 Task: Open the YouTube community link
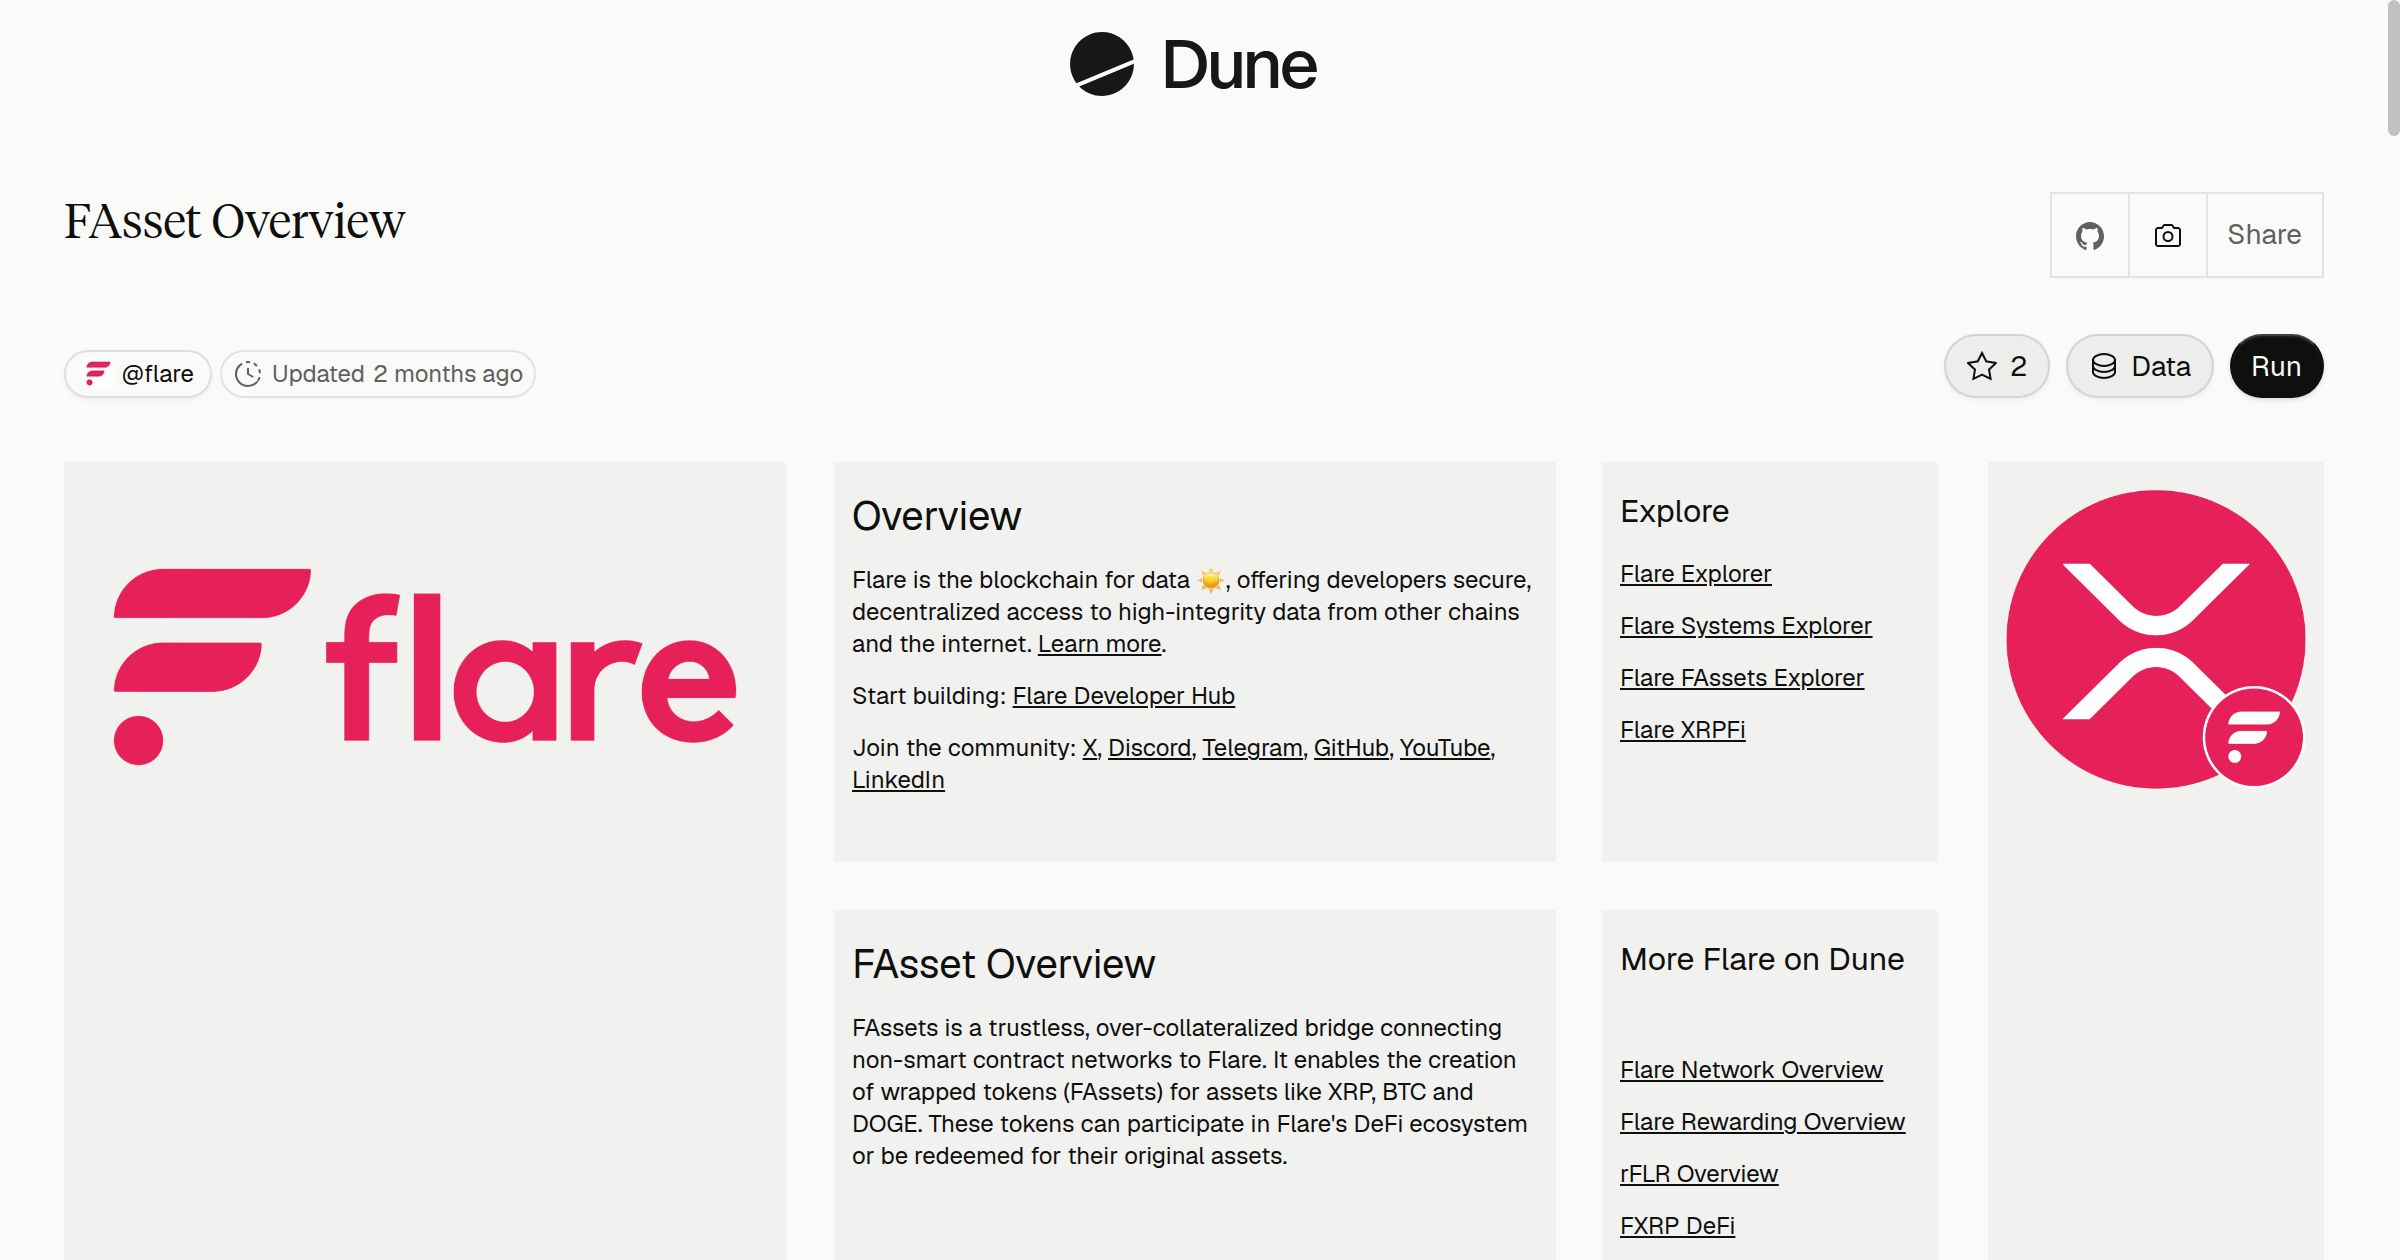click(x=1445, y=748)
